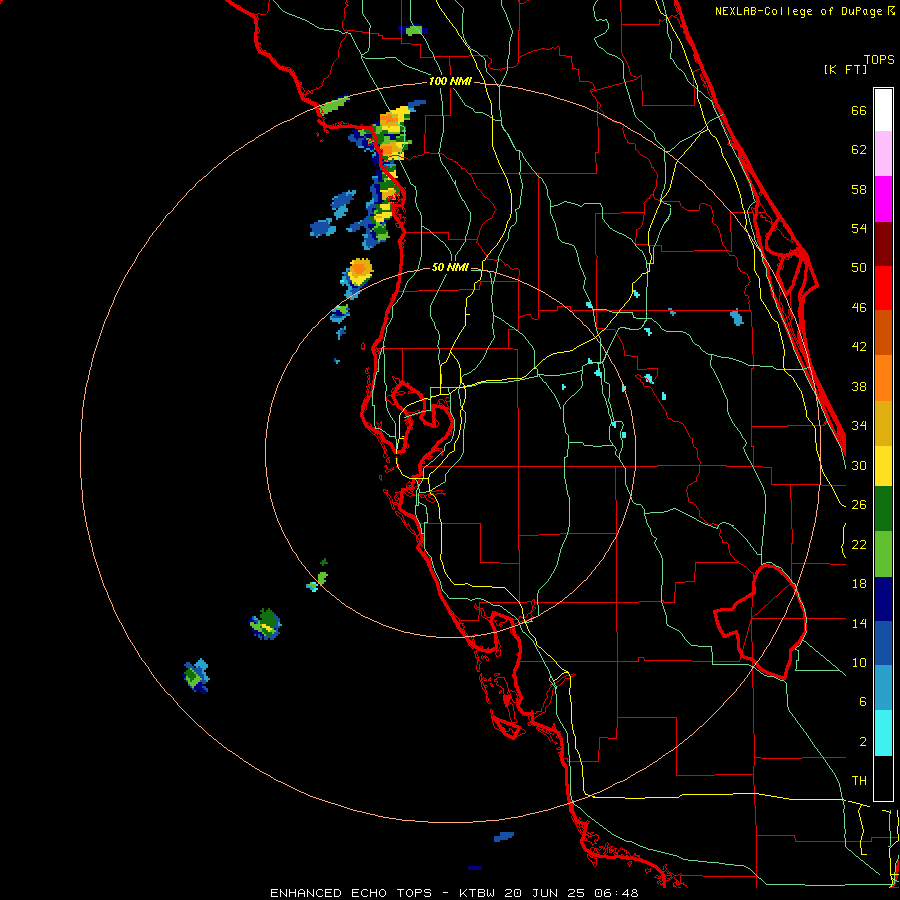This screenshot has height=900, width=900.
Task: Click the light green 22 K FT swatch
Action: (x=883, y=554)
